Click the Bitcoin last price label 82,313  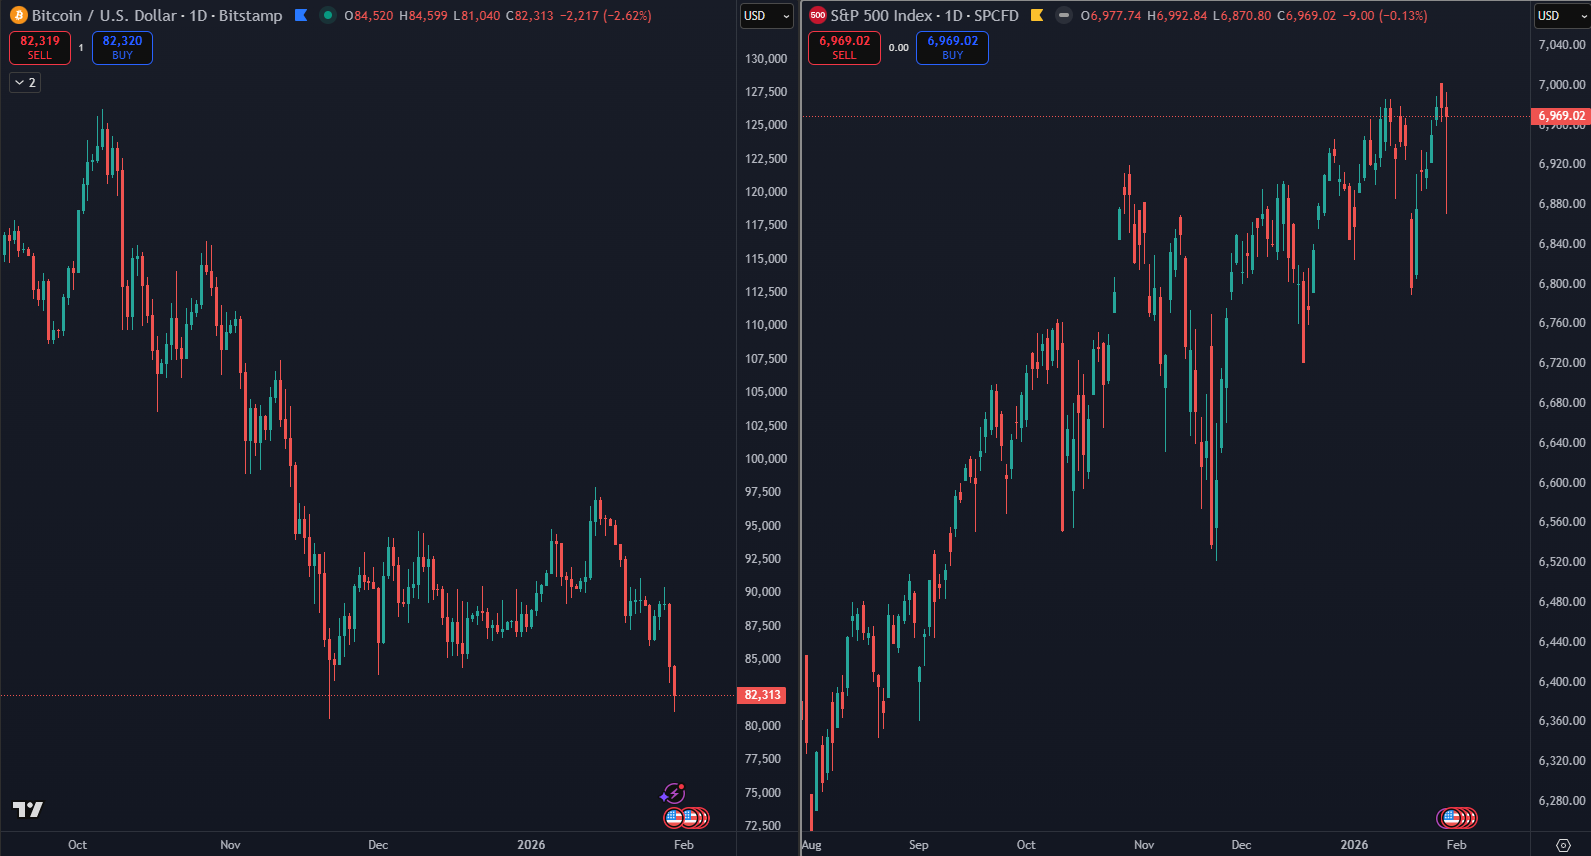pos(762,695)
